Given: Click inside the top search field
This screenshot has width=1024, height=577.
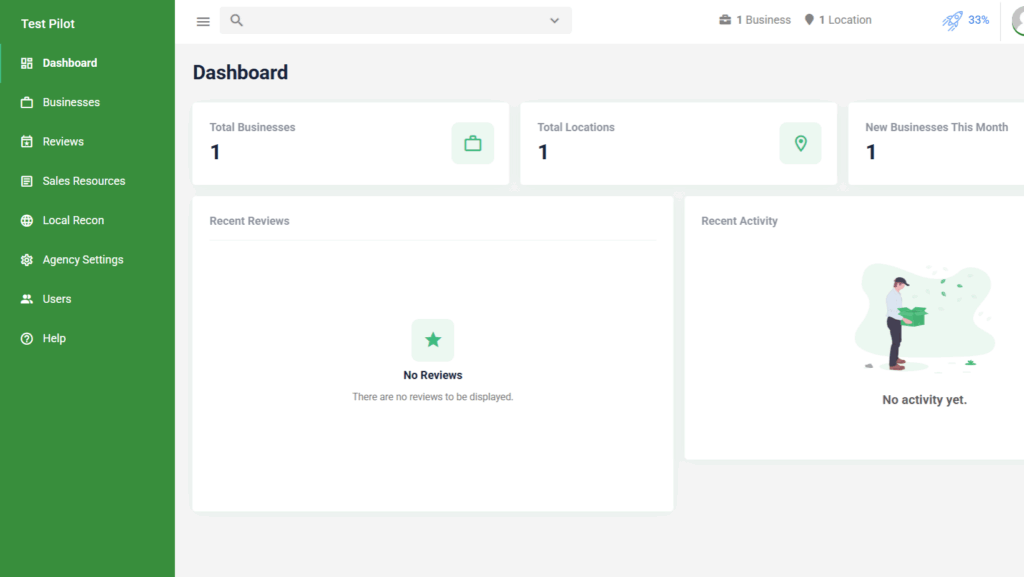Looking at the screenshot, I should tap(396, 20).
